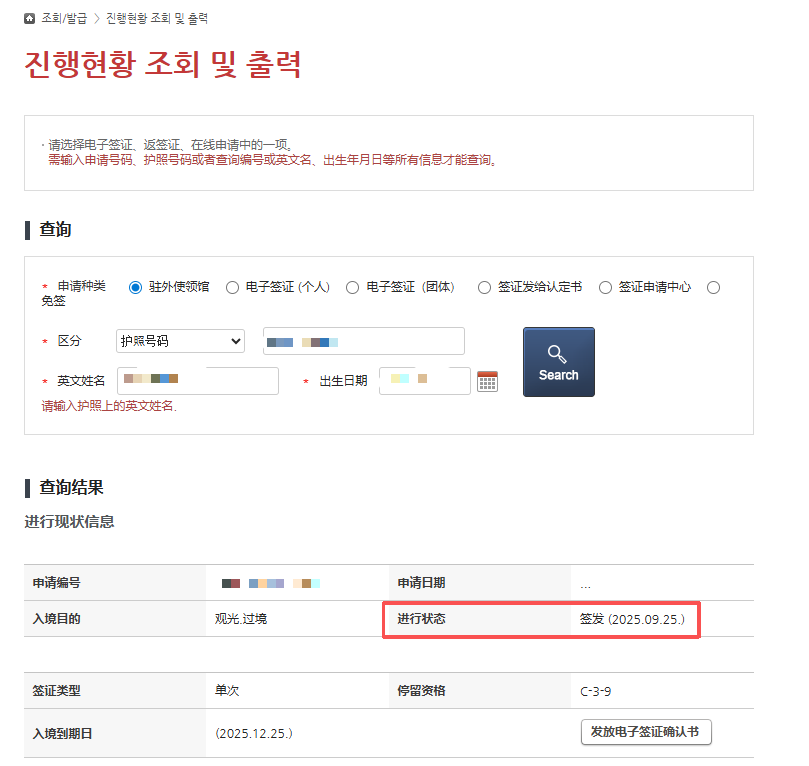The height and width of the screenshot is (766, 809).
Task: Open the calendar date picker icon
Action: click(x=487, y=381)
